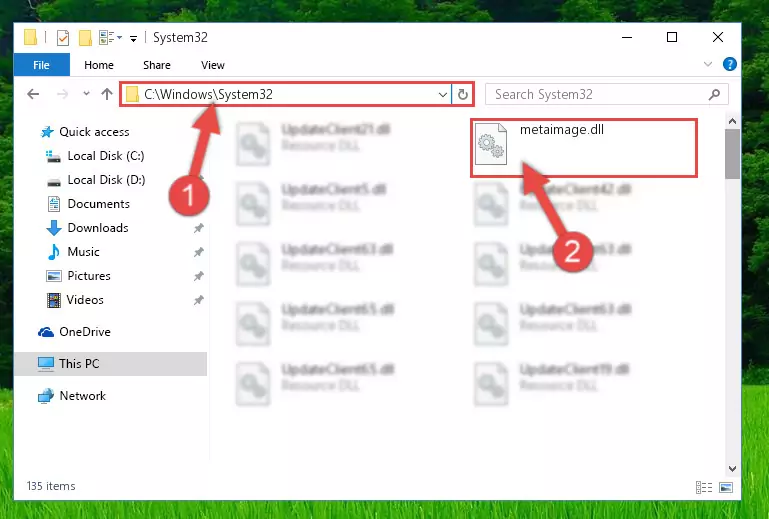
Task: Click the Search System32 field
Action: coord(607,94)
